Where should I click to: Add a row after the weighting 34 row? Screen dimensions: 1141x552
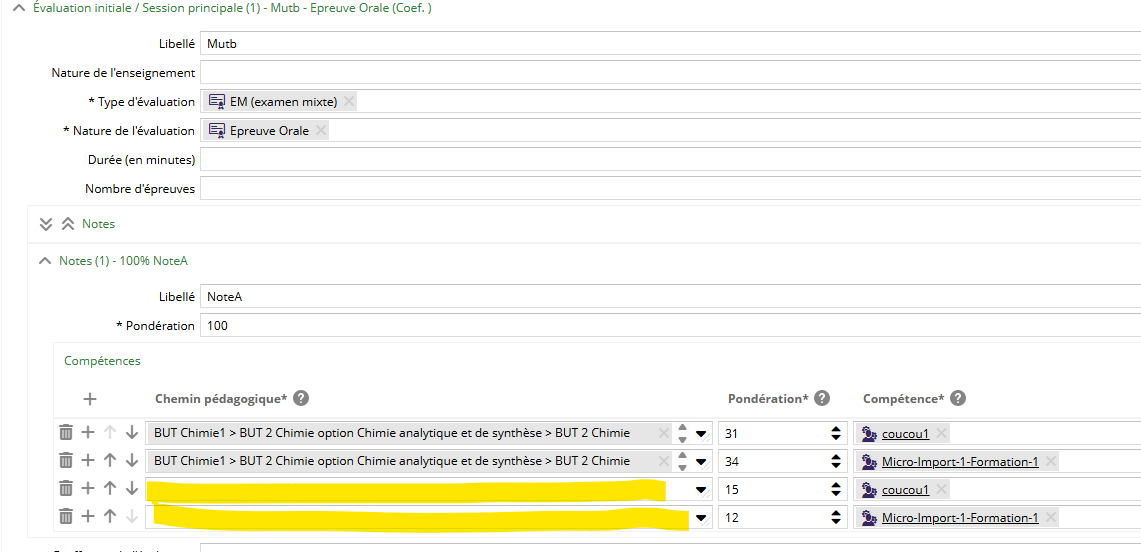pos(88,461)
